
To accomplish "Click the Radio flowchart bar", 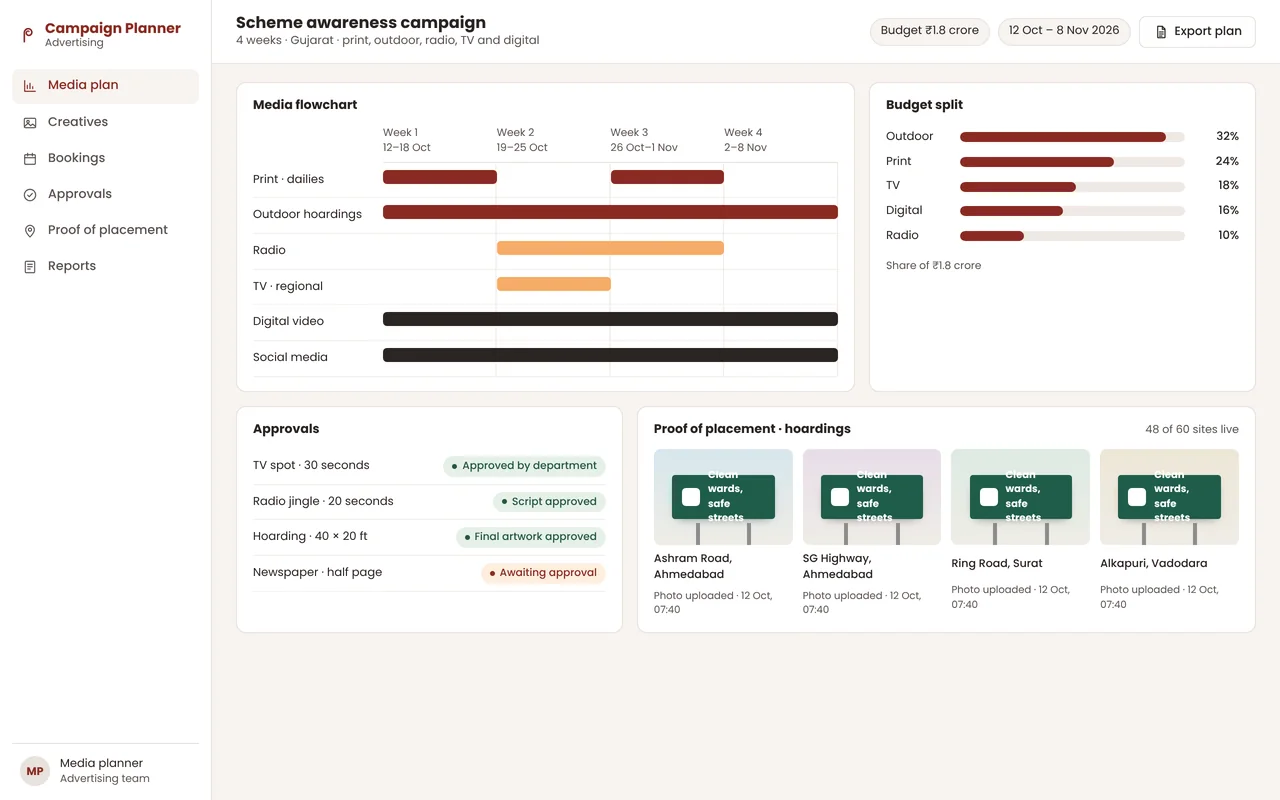I will coord(610,248).
